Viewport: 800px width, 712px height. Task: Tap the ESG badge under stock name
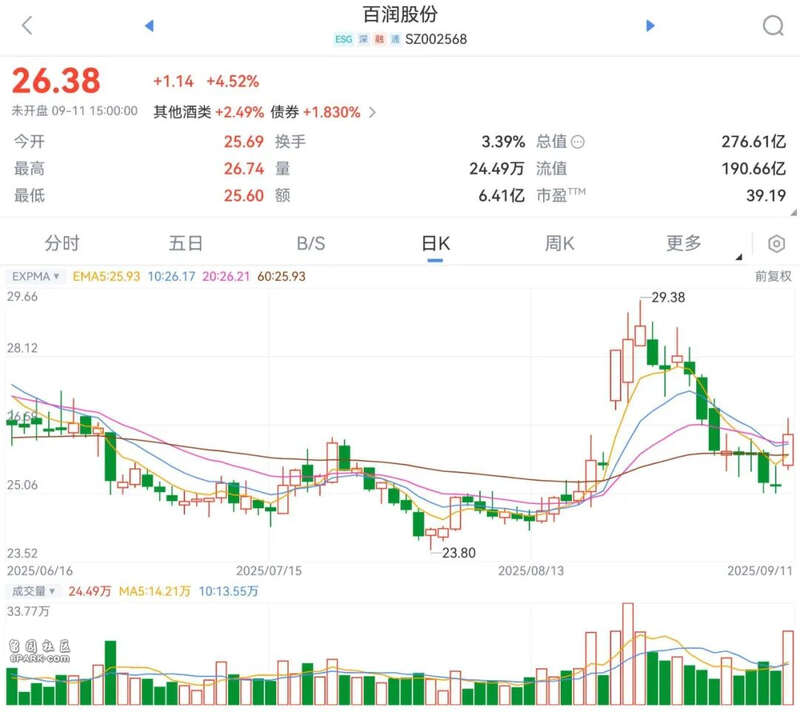click(343, 40)
